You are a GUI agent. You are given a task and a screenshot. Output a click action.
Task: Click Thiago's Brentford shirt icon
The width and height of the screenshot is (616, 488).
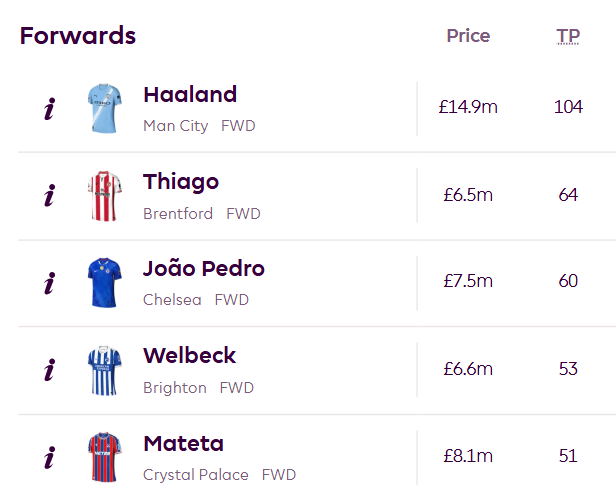pyautogui.click(x=104, y=195)
